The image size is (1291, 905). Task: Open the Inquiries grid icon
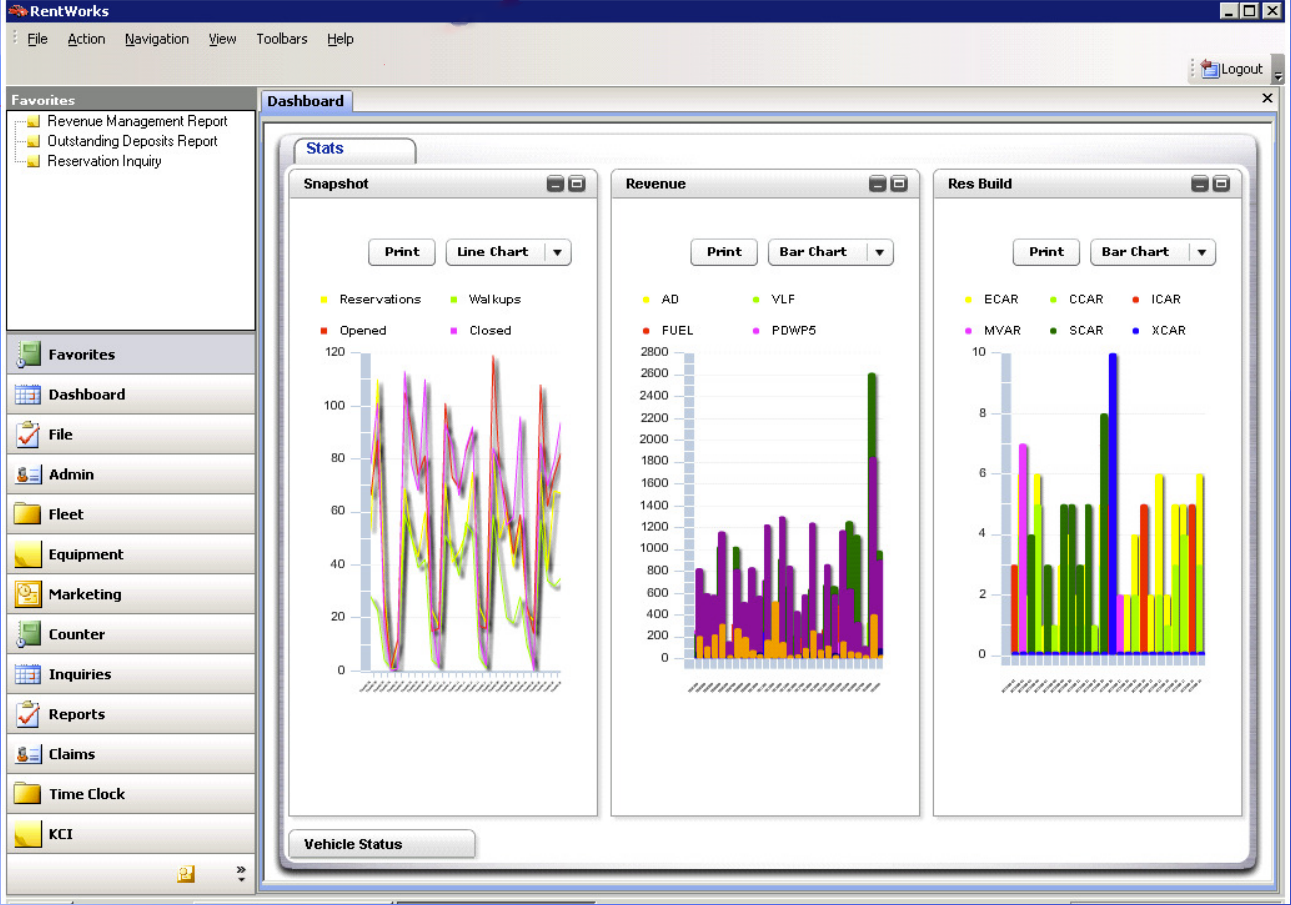(28, 674)
